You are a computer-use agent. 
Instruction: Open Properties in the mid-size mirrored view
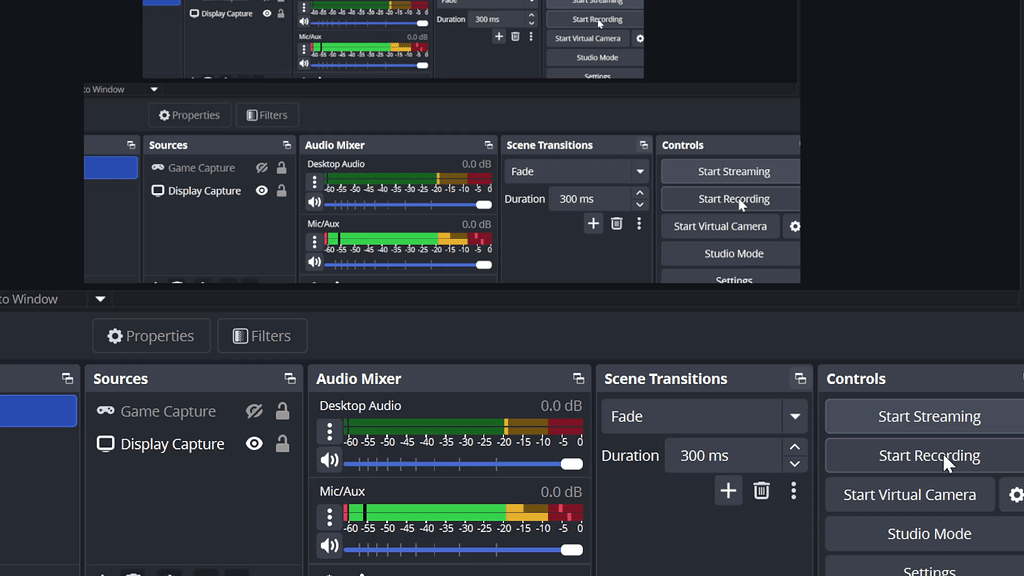tap(189, 115)
